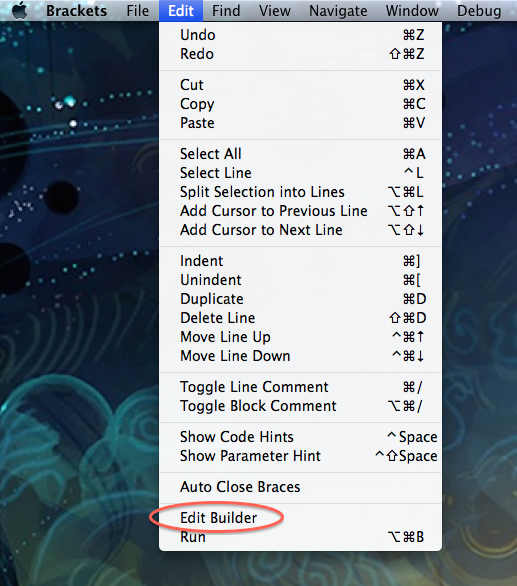Click the Run menu item
Screen dimensions: 517x586
point(300,537)
